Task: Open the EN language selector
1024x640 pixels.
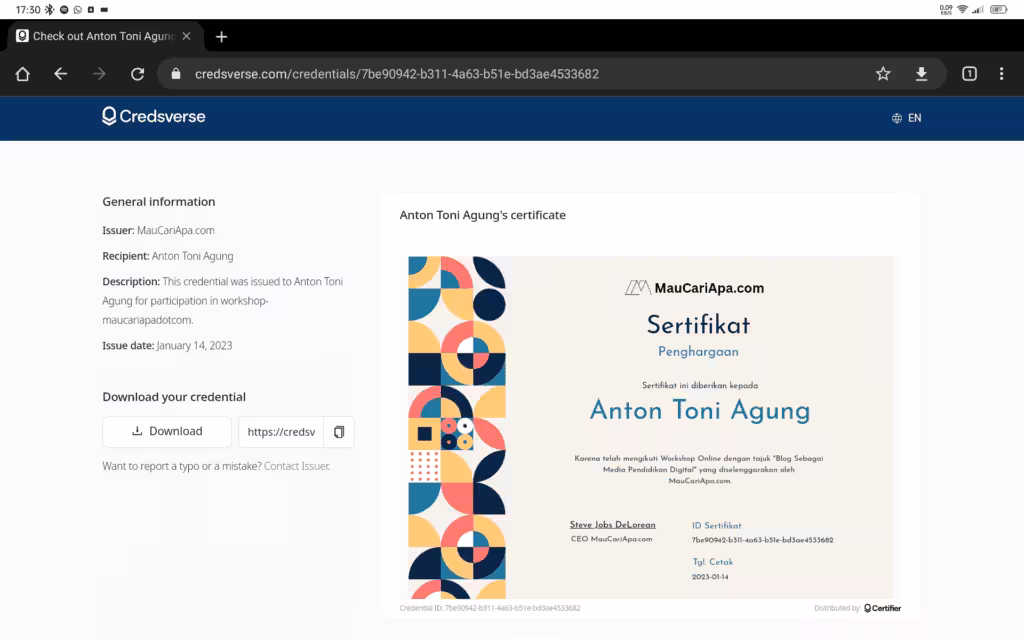Action: coord(906,118)
